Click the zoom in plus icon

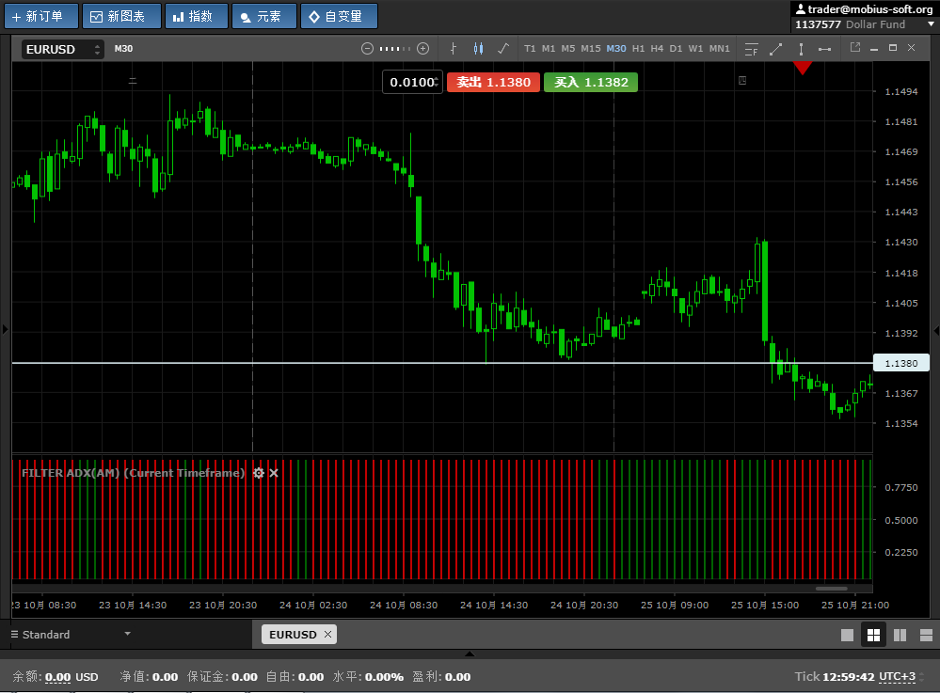click(423, 48)
